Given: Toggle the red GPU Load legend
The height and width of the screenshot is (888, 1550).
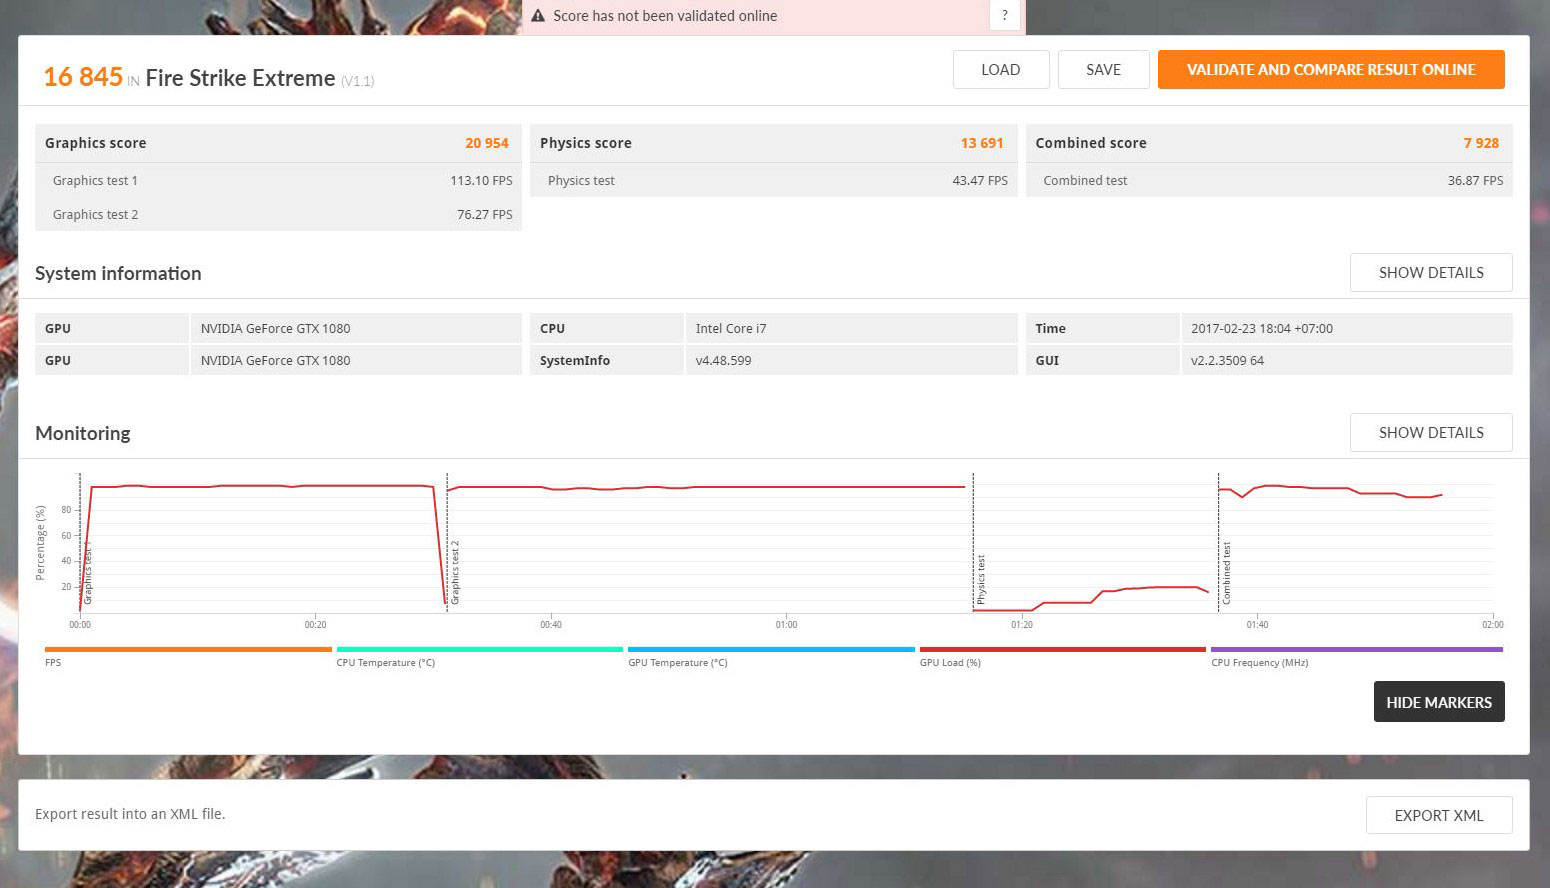Looking at the screenshot, I should 1062,650.
